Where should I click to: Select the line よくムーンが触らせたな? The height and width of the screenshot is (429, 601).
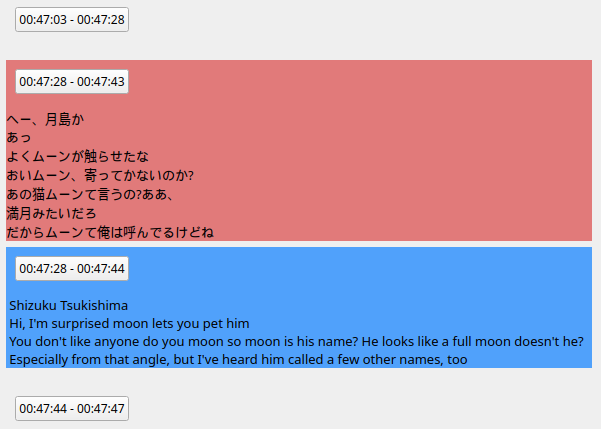(x=77, y=156)
